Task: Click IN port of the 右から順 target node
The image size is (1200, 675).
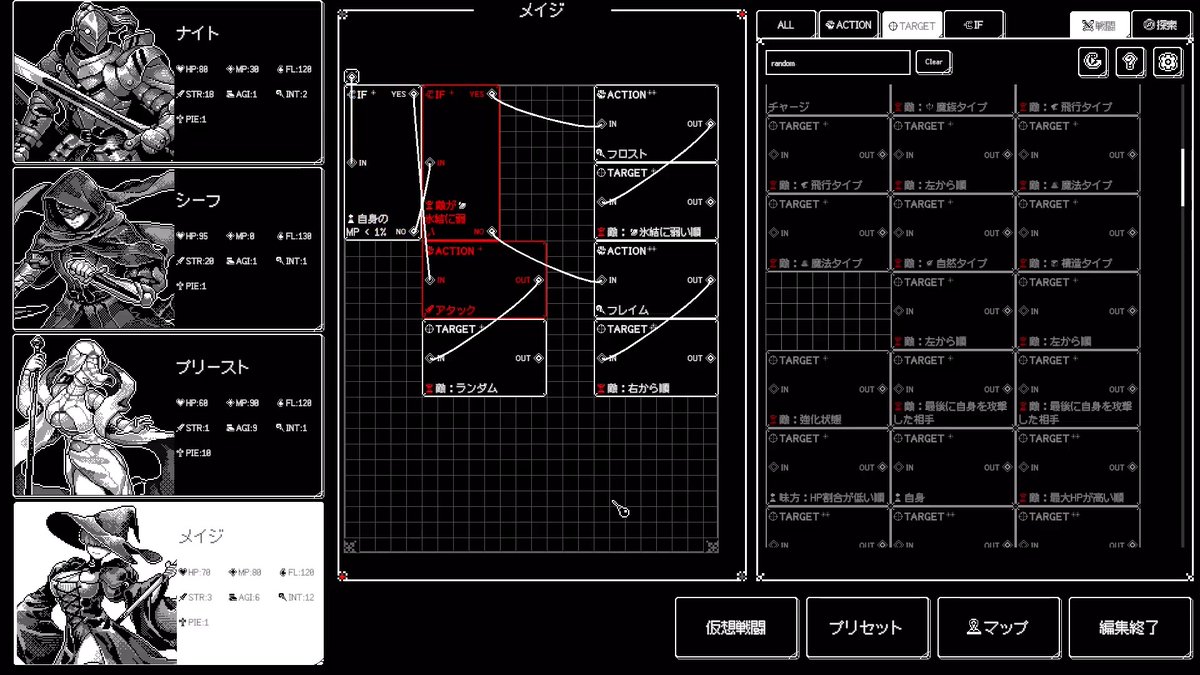Action: tap(601, 358)
